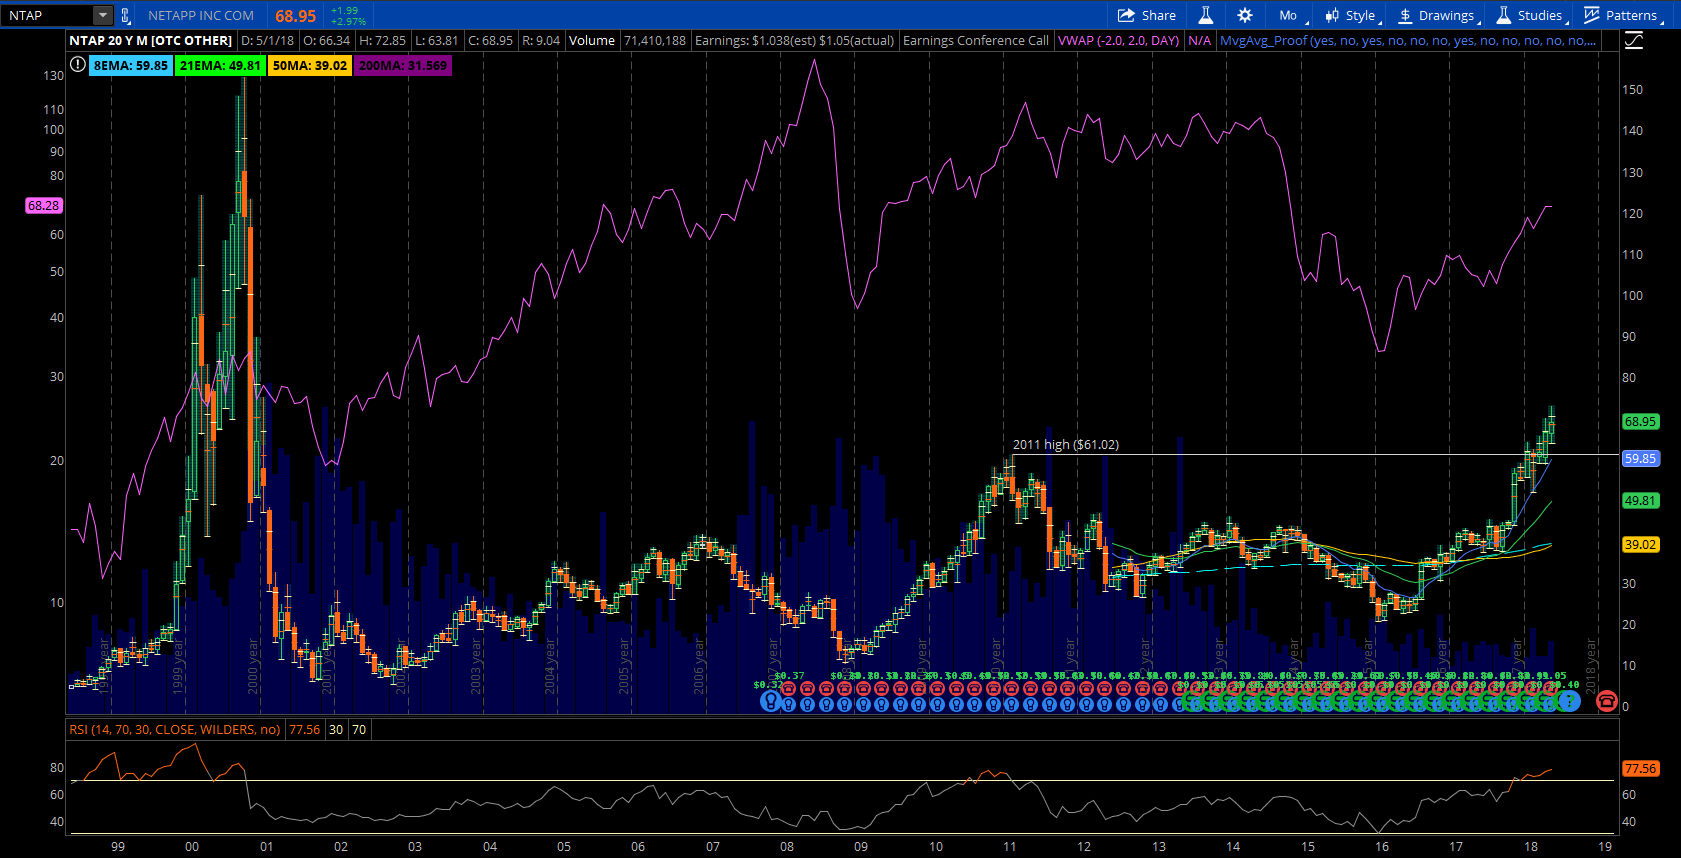Screen dimensions: 1681x858
Task: Click the RSI 30 oversold level box
Action: (x=336, y=730)
